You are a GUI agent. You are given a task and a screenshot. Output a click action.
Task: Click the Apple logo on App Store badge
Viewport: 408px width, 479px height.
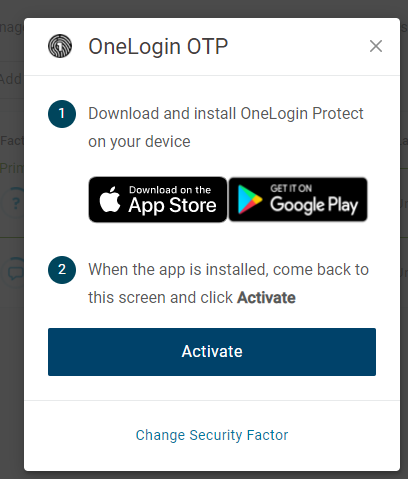(110, 199)
